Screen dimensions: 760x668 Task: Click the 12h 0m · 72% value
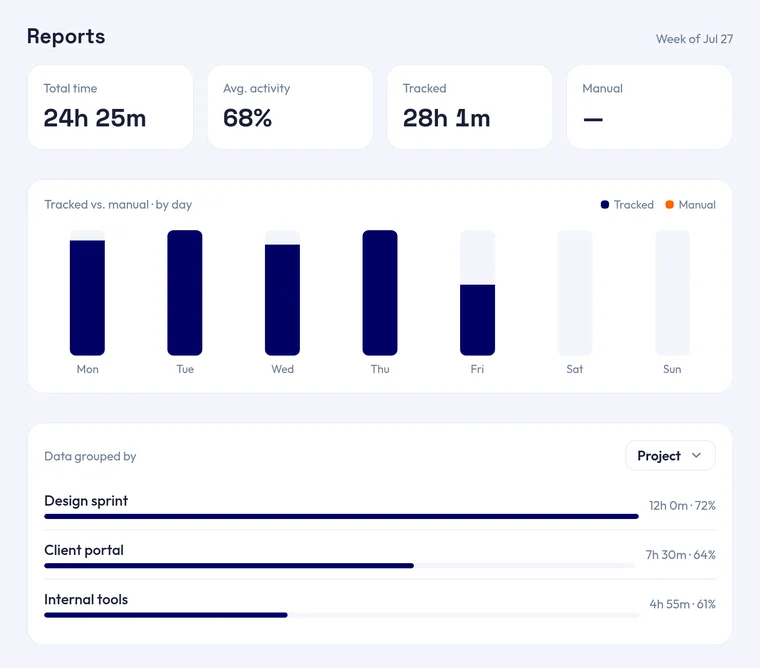pyautogui.click(x=682, y=506)
